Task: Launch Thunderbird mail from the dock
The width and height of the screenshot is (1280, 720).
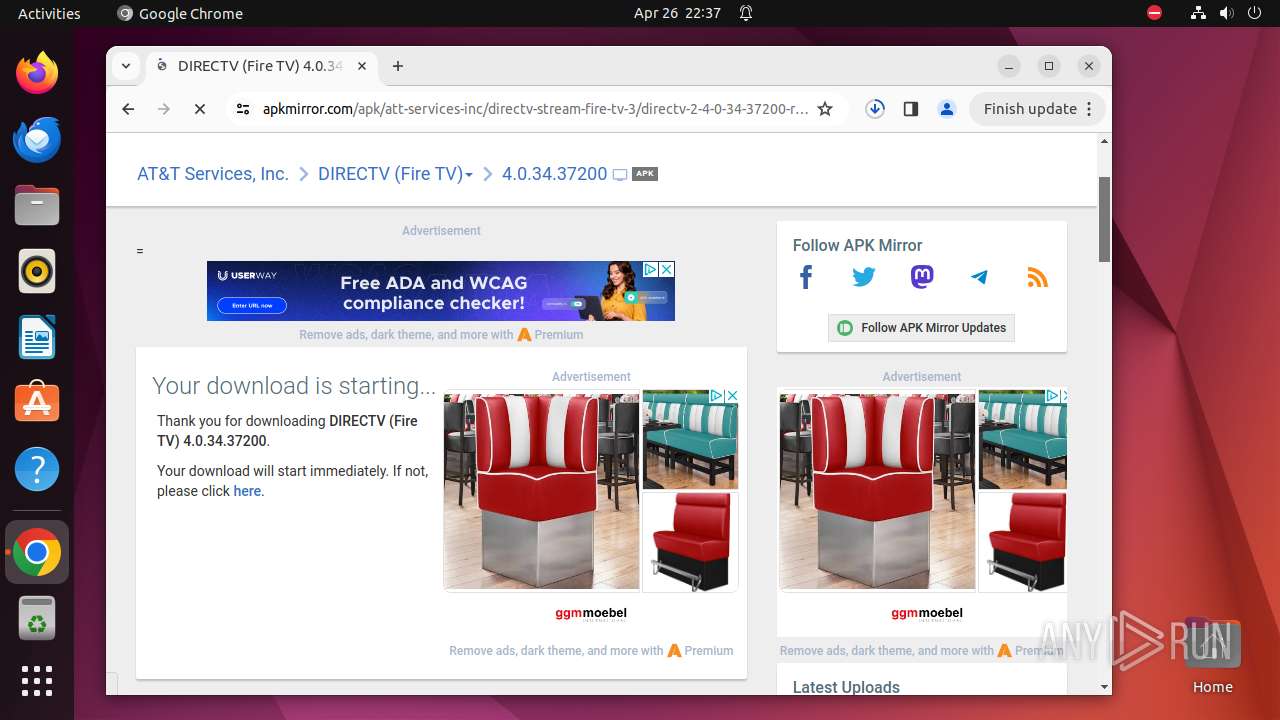Action: 37,139
